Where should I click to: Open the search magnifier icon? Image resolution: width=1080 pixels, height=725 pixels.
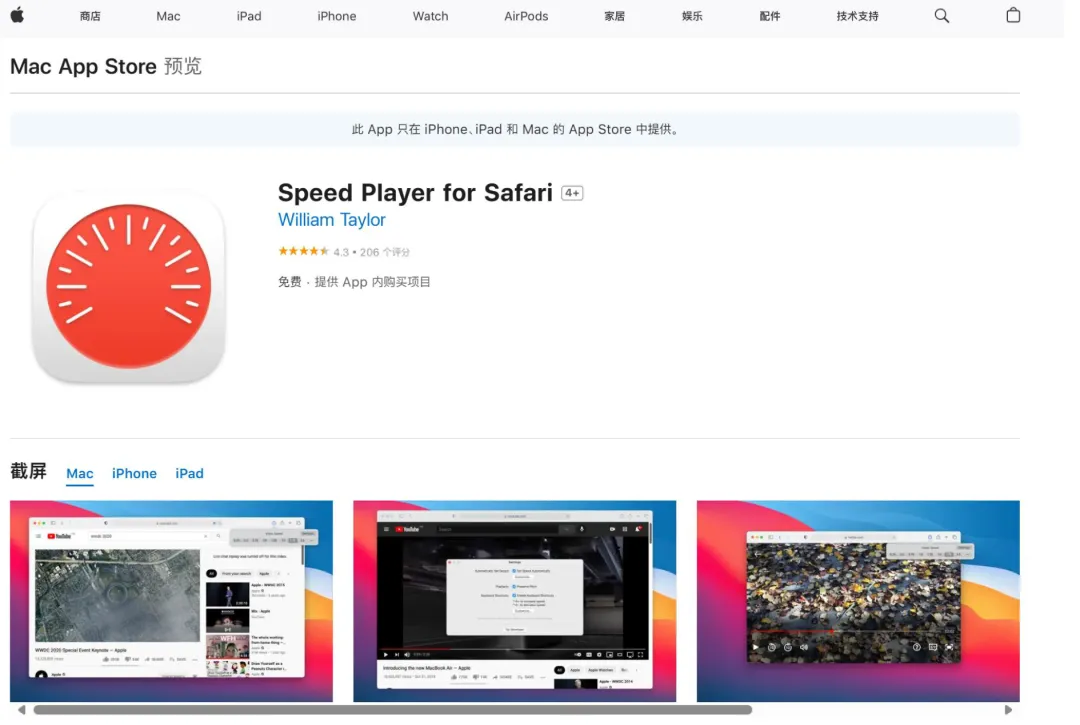[942, 15]
